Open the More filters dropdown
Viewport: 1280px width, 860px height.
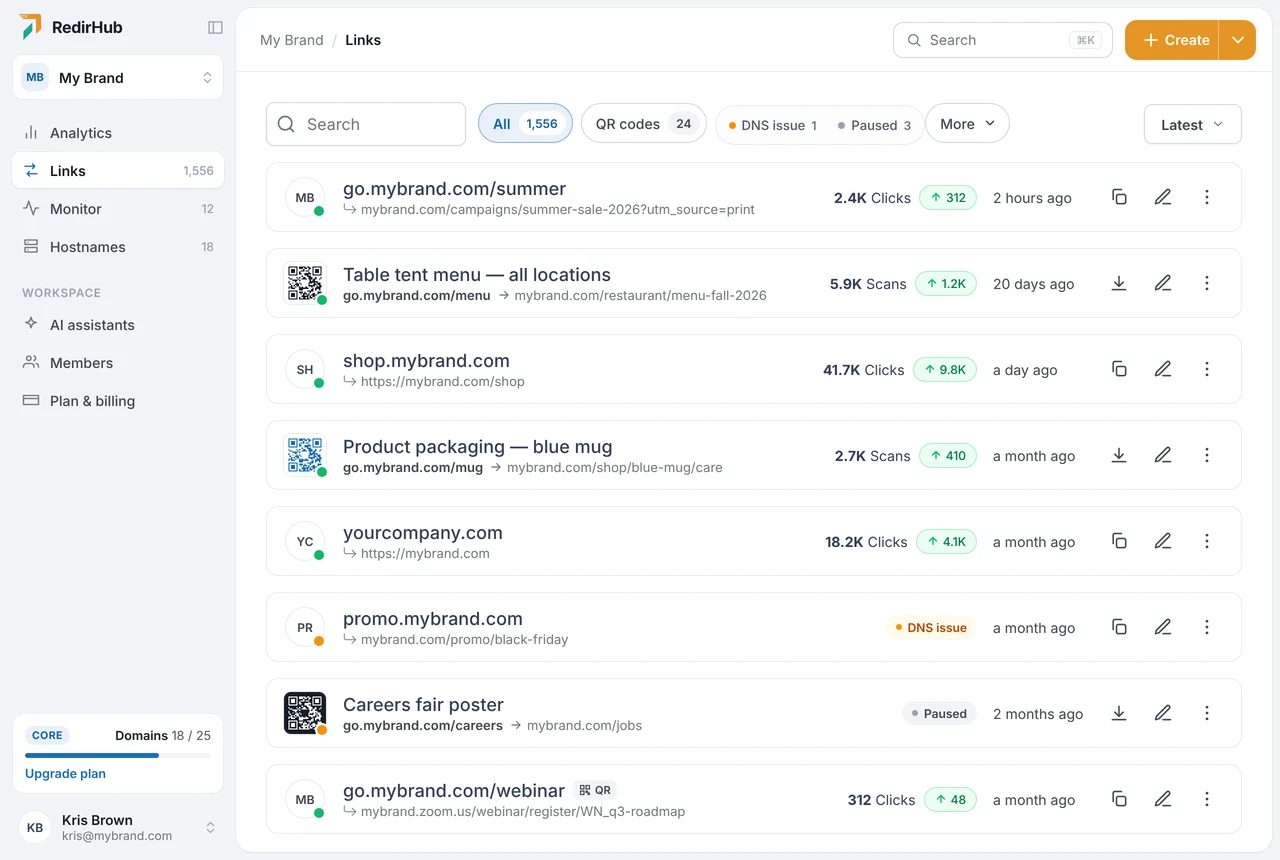[967, 124]
